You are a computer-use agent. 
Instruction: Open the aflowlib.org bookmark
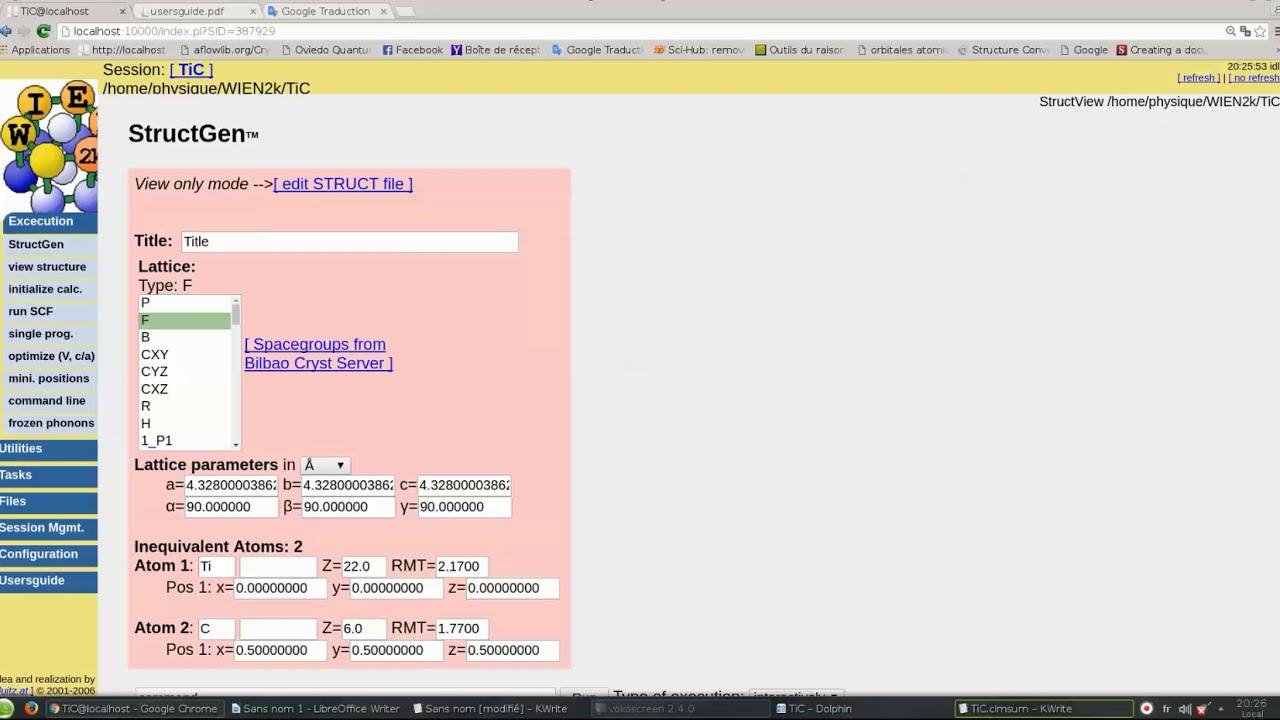pos(225,50)
